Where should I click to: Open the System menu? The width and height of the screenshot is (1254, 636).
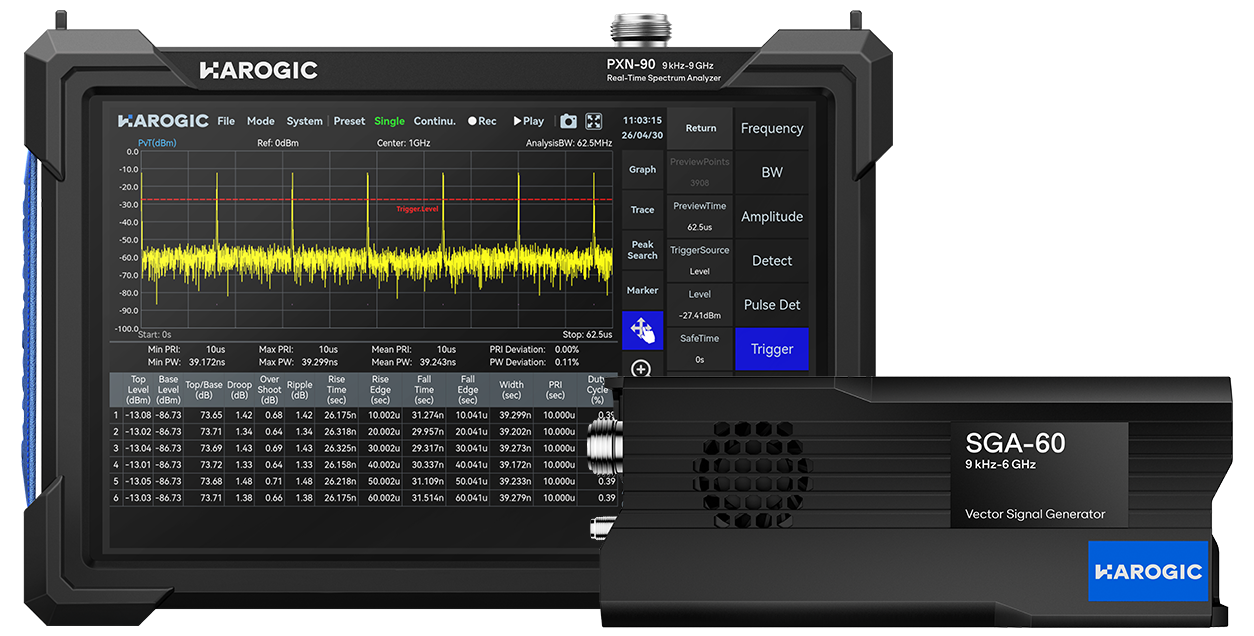(304, 121)
